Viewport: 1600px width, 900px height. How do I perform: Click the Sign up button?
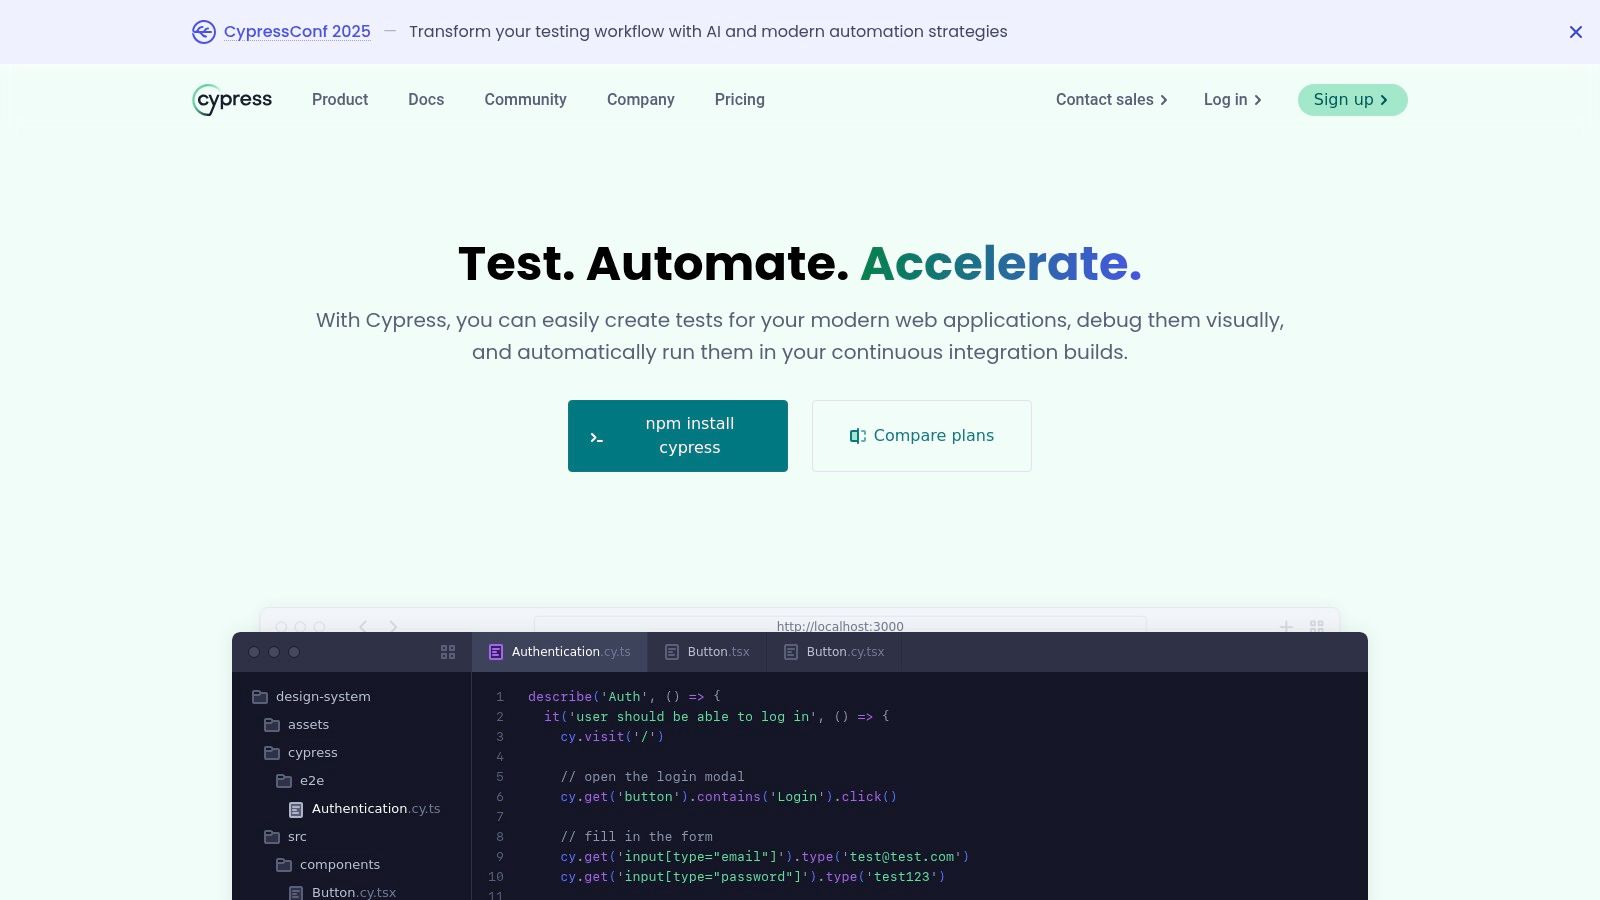pyautogui.click(x=1352, y=100)
